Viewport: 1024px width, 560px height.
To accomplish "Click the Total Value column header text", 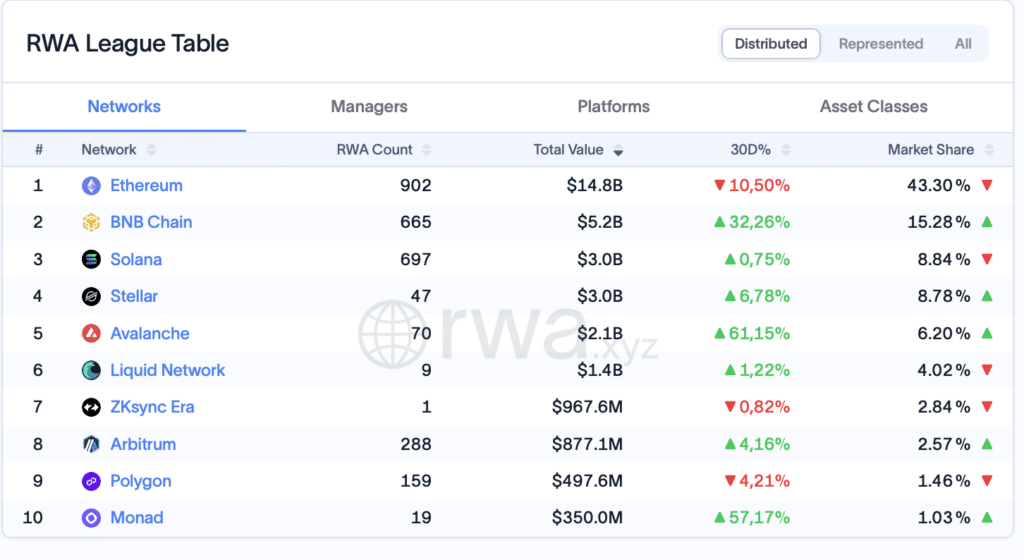I will point(568,150).
